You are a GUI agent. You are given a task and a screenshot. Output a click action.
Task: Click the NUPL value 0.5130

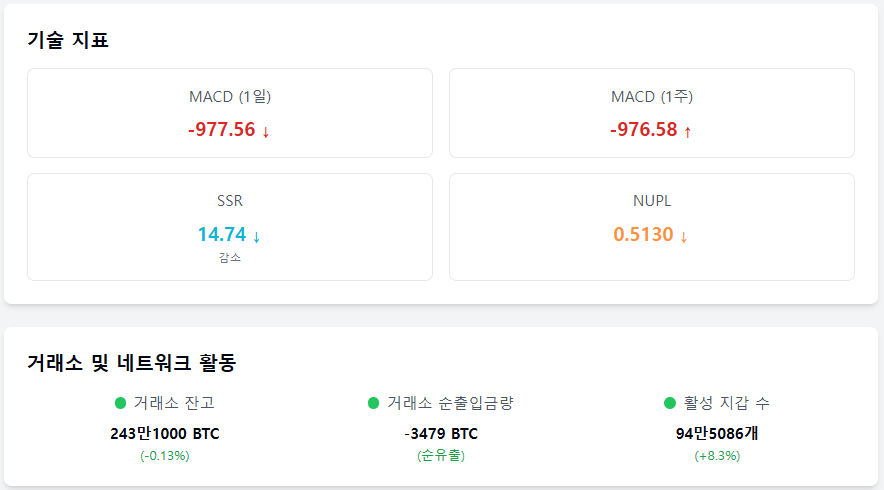coord(643,235)
